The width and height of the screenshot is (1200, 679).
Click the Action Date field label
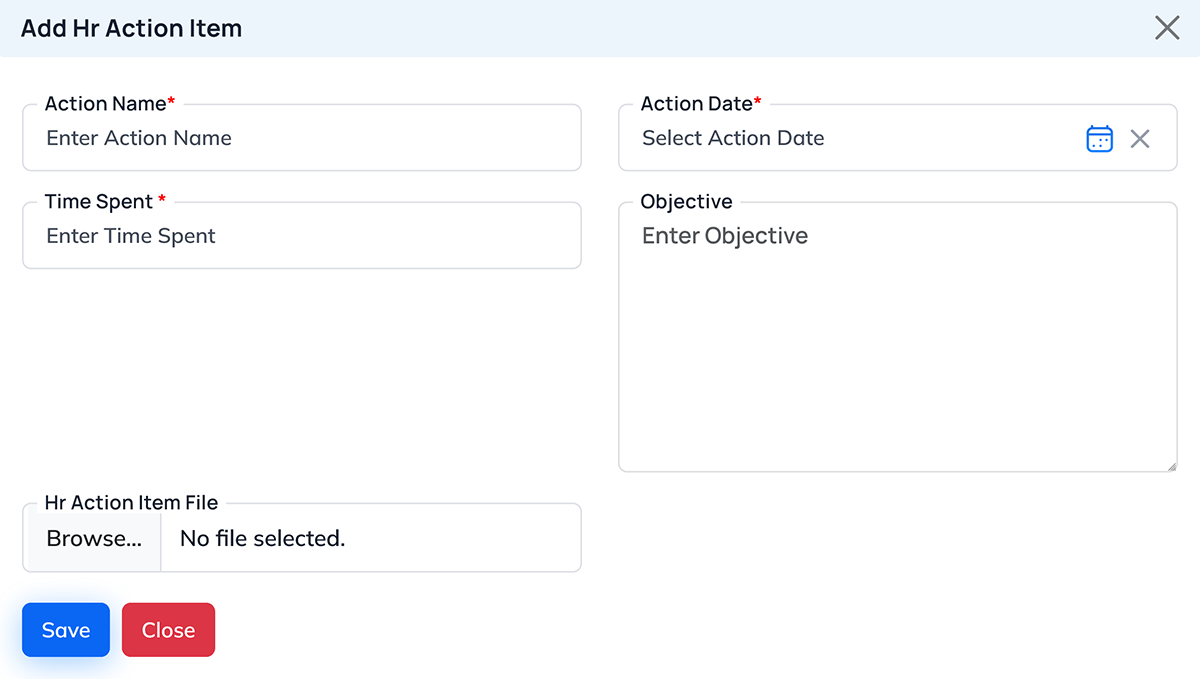(696, 104)
